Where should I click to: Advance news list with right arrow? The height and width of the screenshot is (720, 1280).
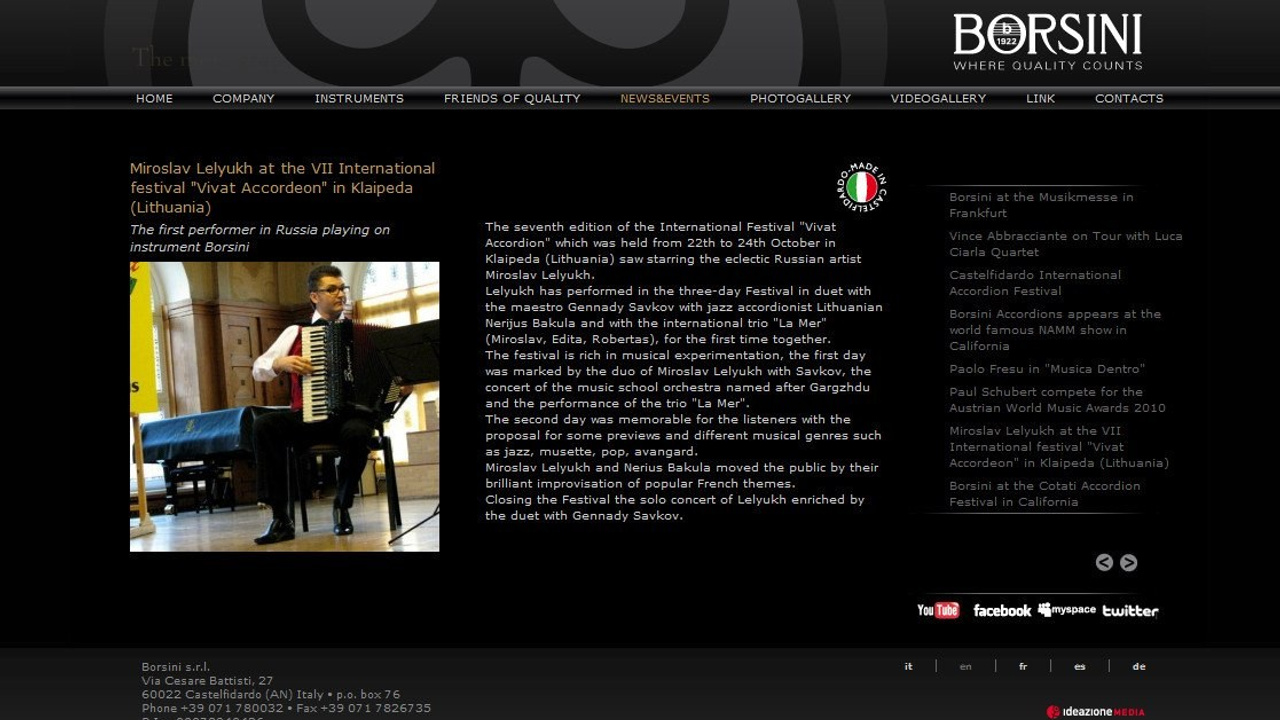point(1128,562)
